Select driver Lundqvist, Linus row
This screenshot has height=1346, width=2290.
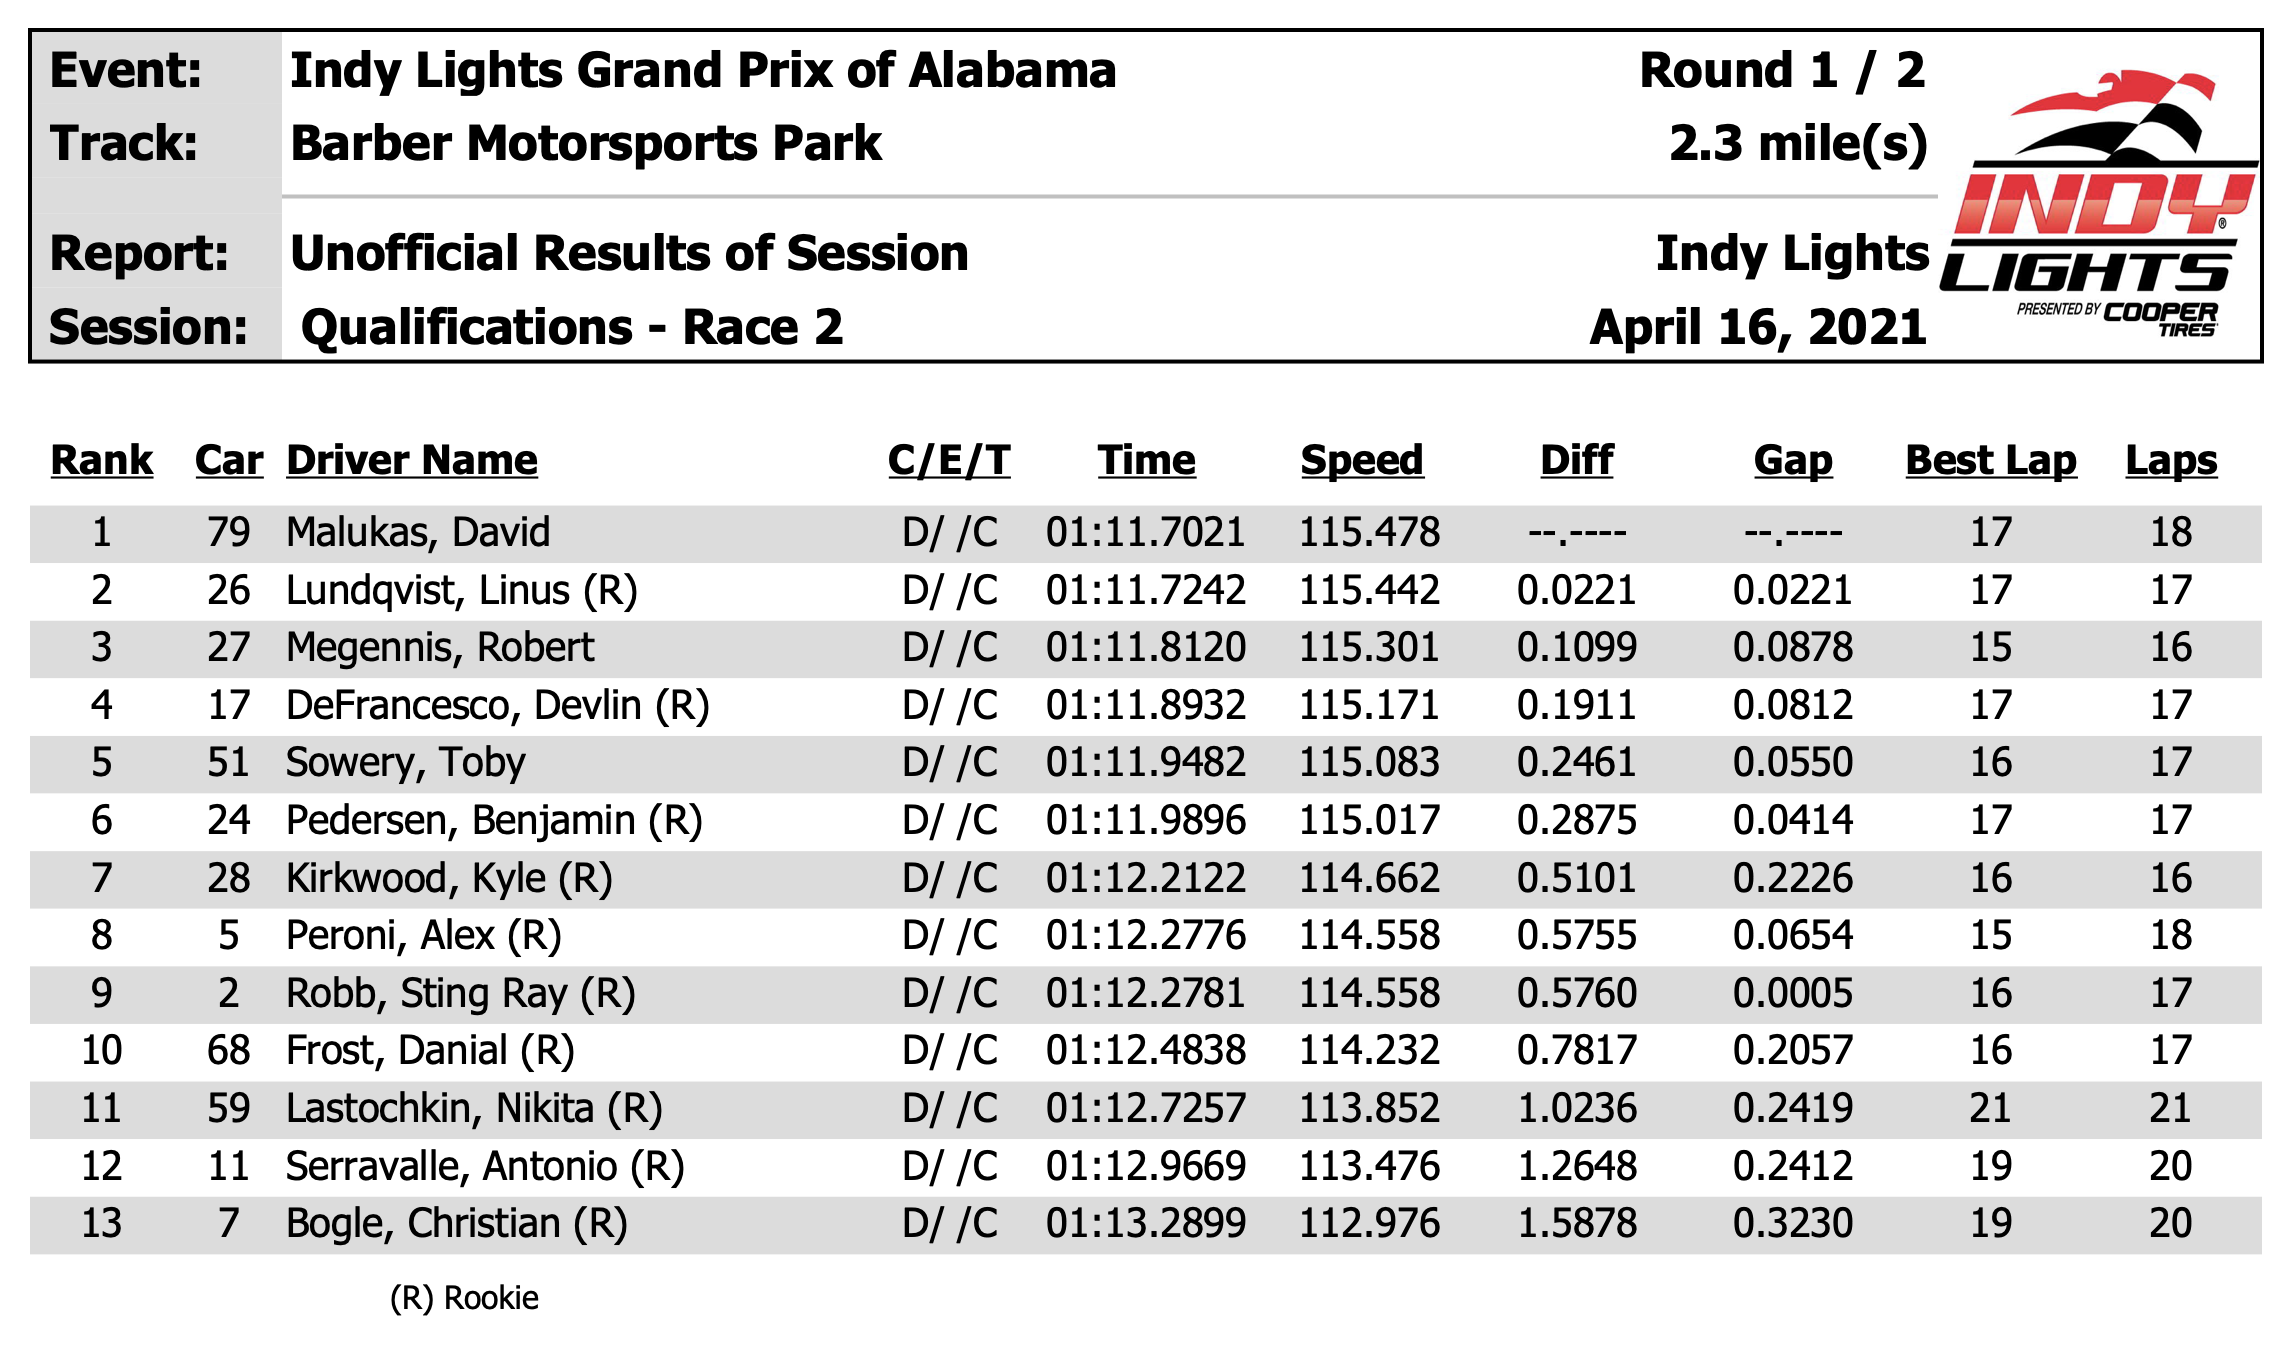(1145, 590)
